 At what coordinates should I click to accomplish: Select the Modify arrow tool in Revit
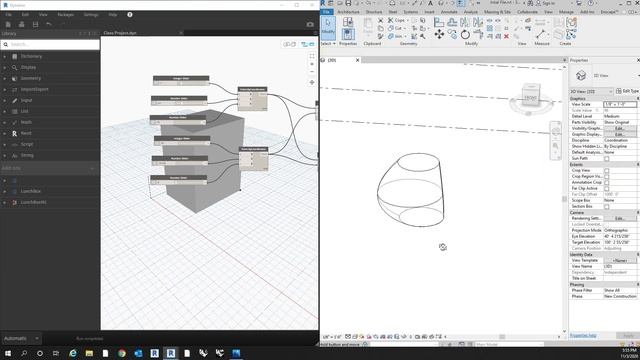[x=328, y=27]
